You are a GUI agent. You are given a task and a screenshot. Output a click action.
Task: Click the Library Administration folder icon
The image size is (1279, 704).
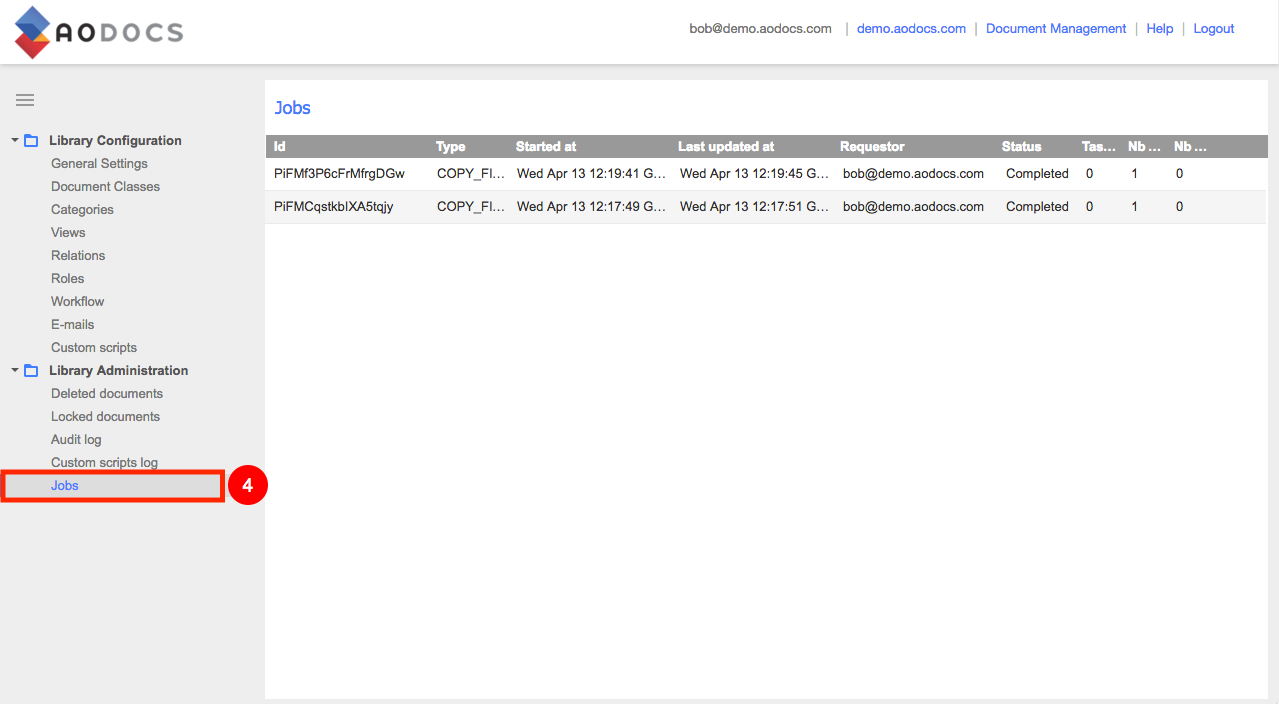(31, 371)
